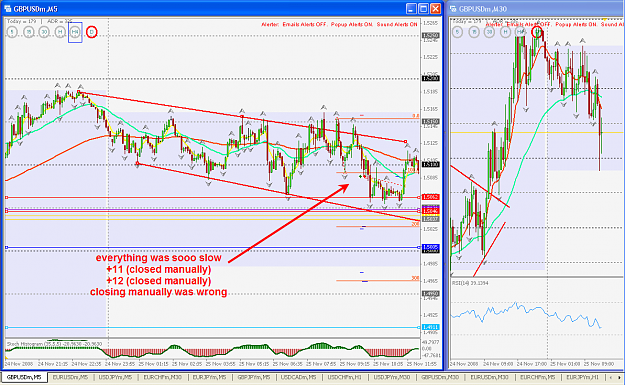Select the 30-minute timeframe button in M5 chart

point(44,32)
